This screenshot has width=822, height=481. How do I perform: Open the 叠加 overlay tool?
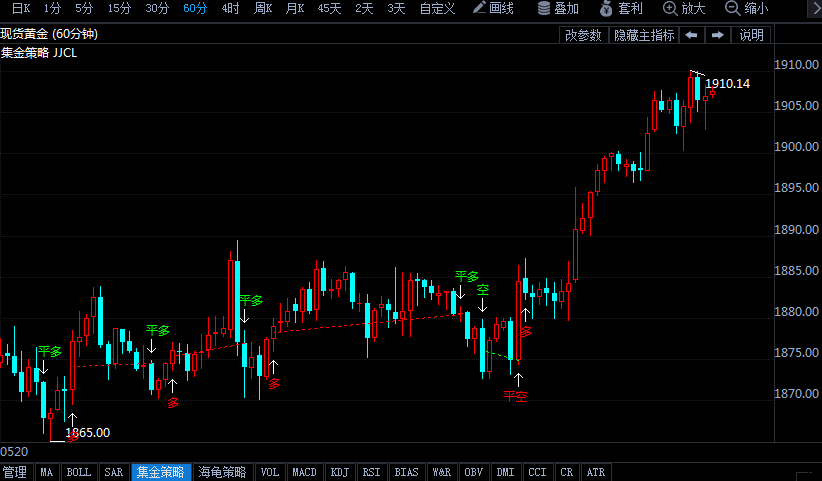(x=558, y=8)
